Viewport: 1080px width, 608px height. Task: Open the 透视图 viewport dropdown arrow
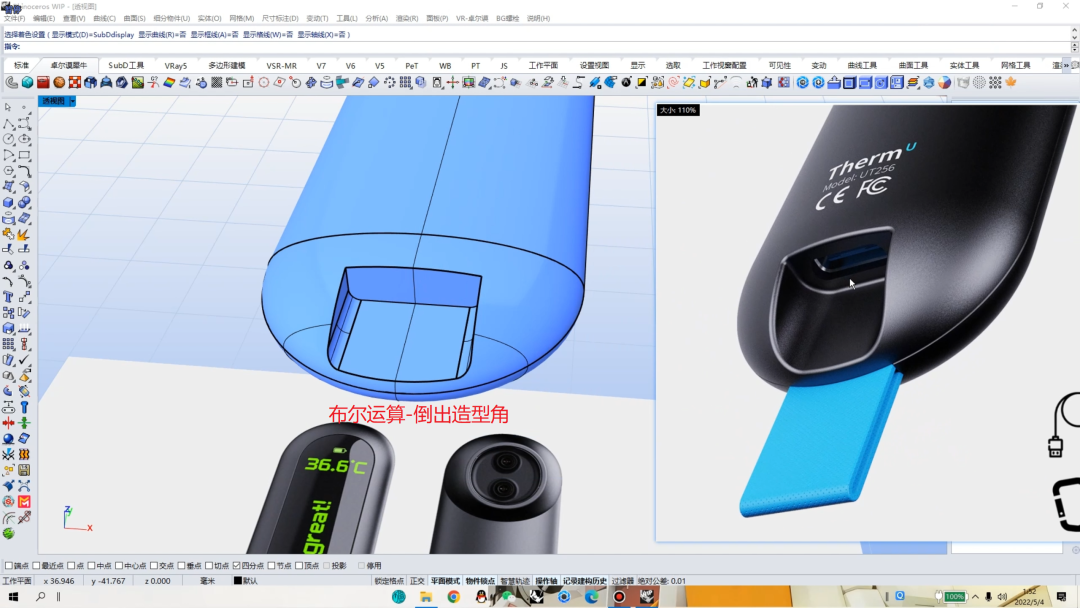pyautogui.click(x=72, y=101)
